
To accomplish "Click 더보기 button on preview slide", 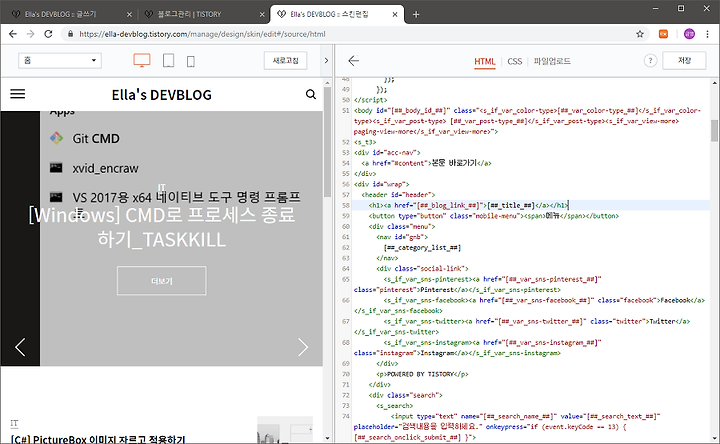I will click(162, 281).
